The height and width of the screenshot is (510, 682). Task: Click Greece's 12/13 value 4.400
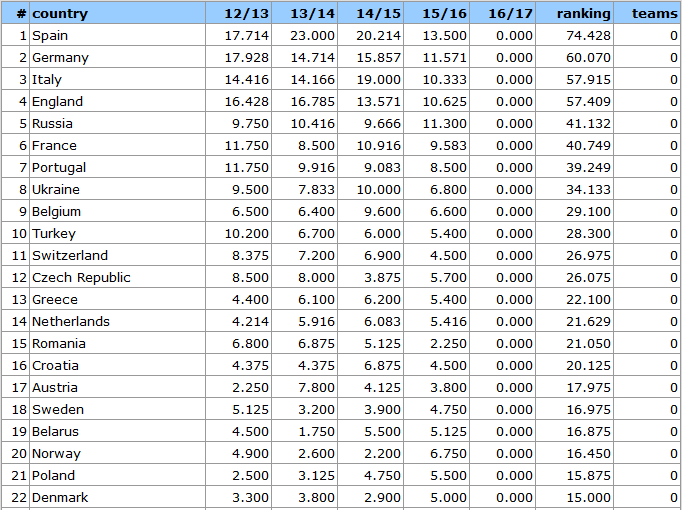250,299
